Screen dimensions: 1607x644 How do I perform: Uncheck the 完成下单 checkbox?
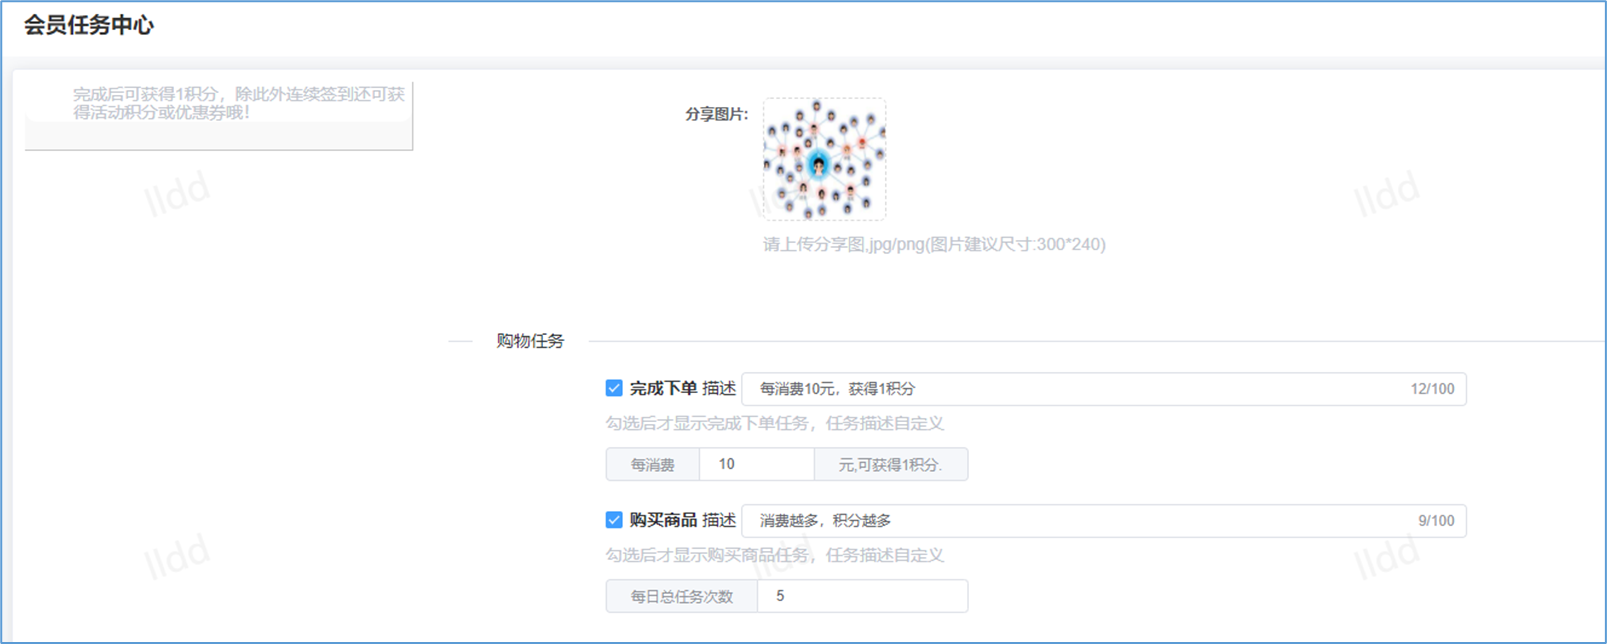[x=614, y=388]
